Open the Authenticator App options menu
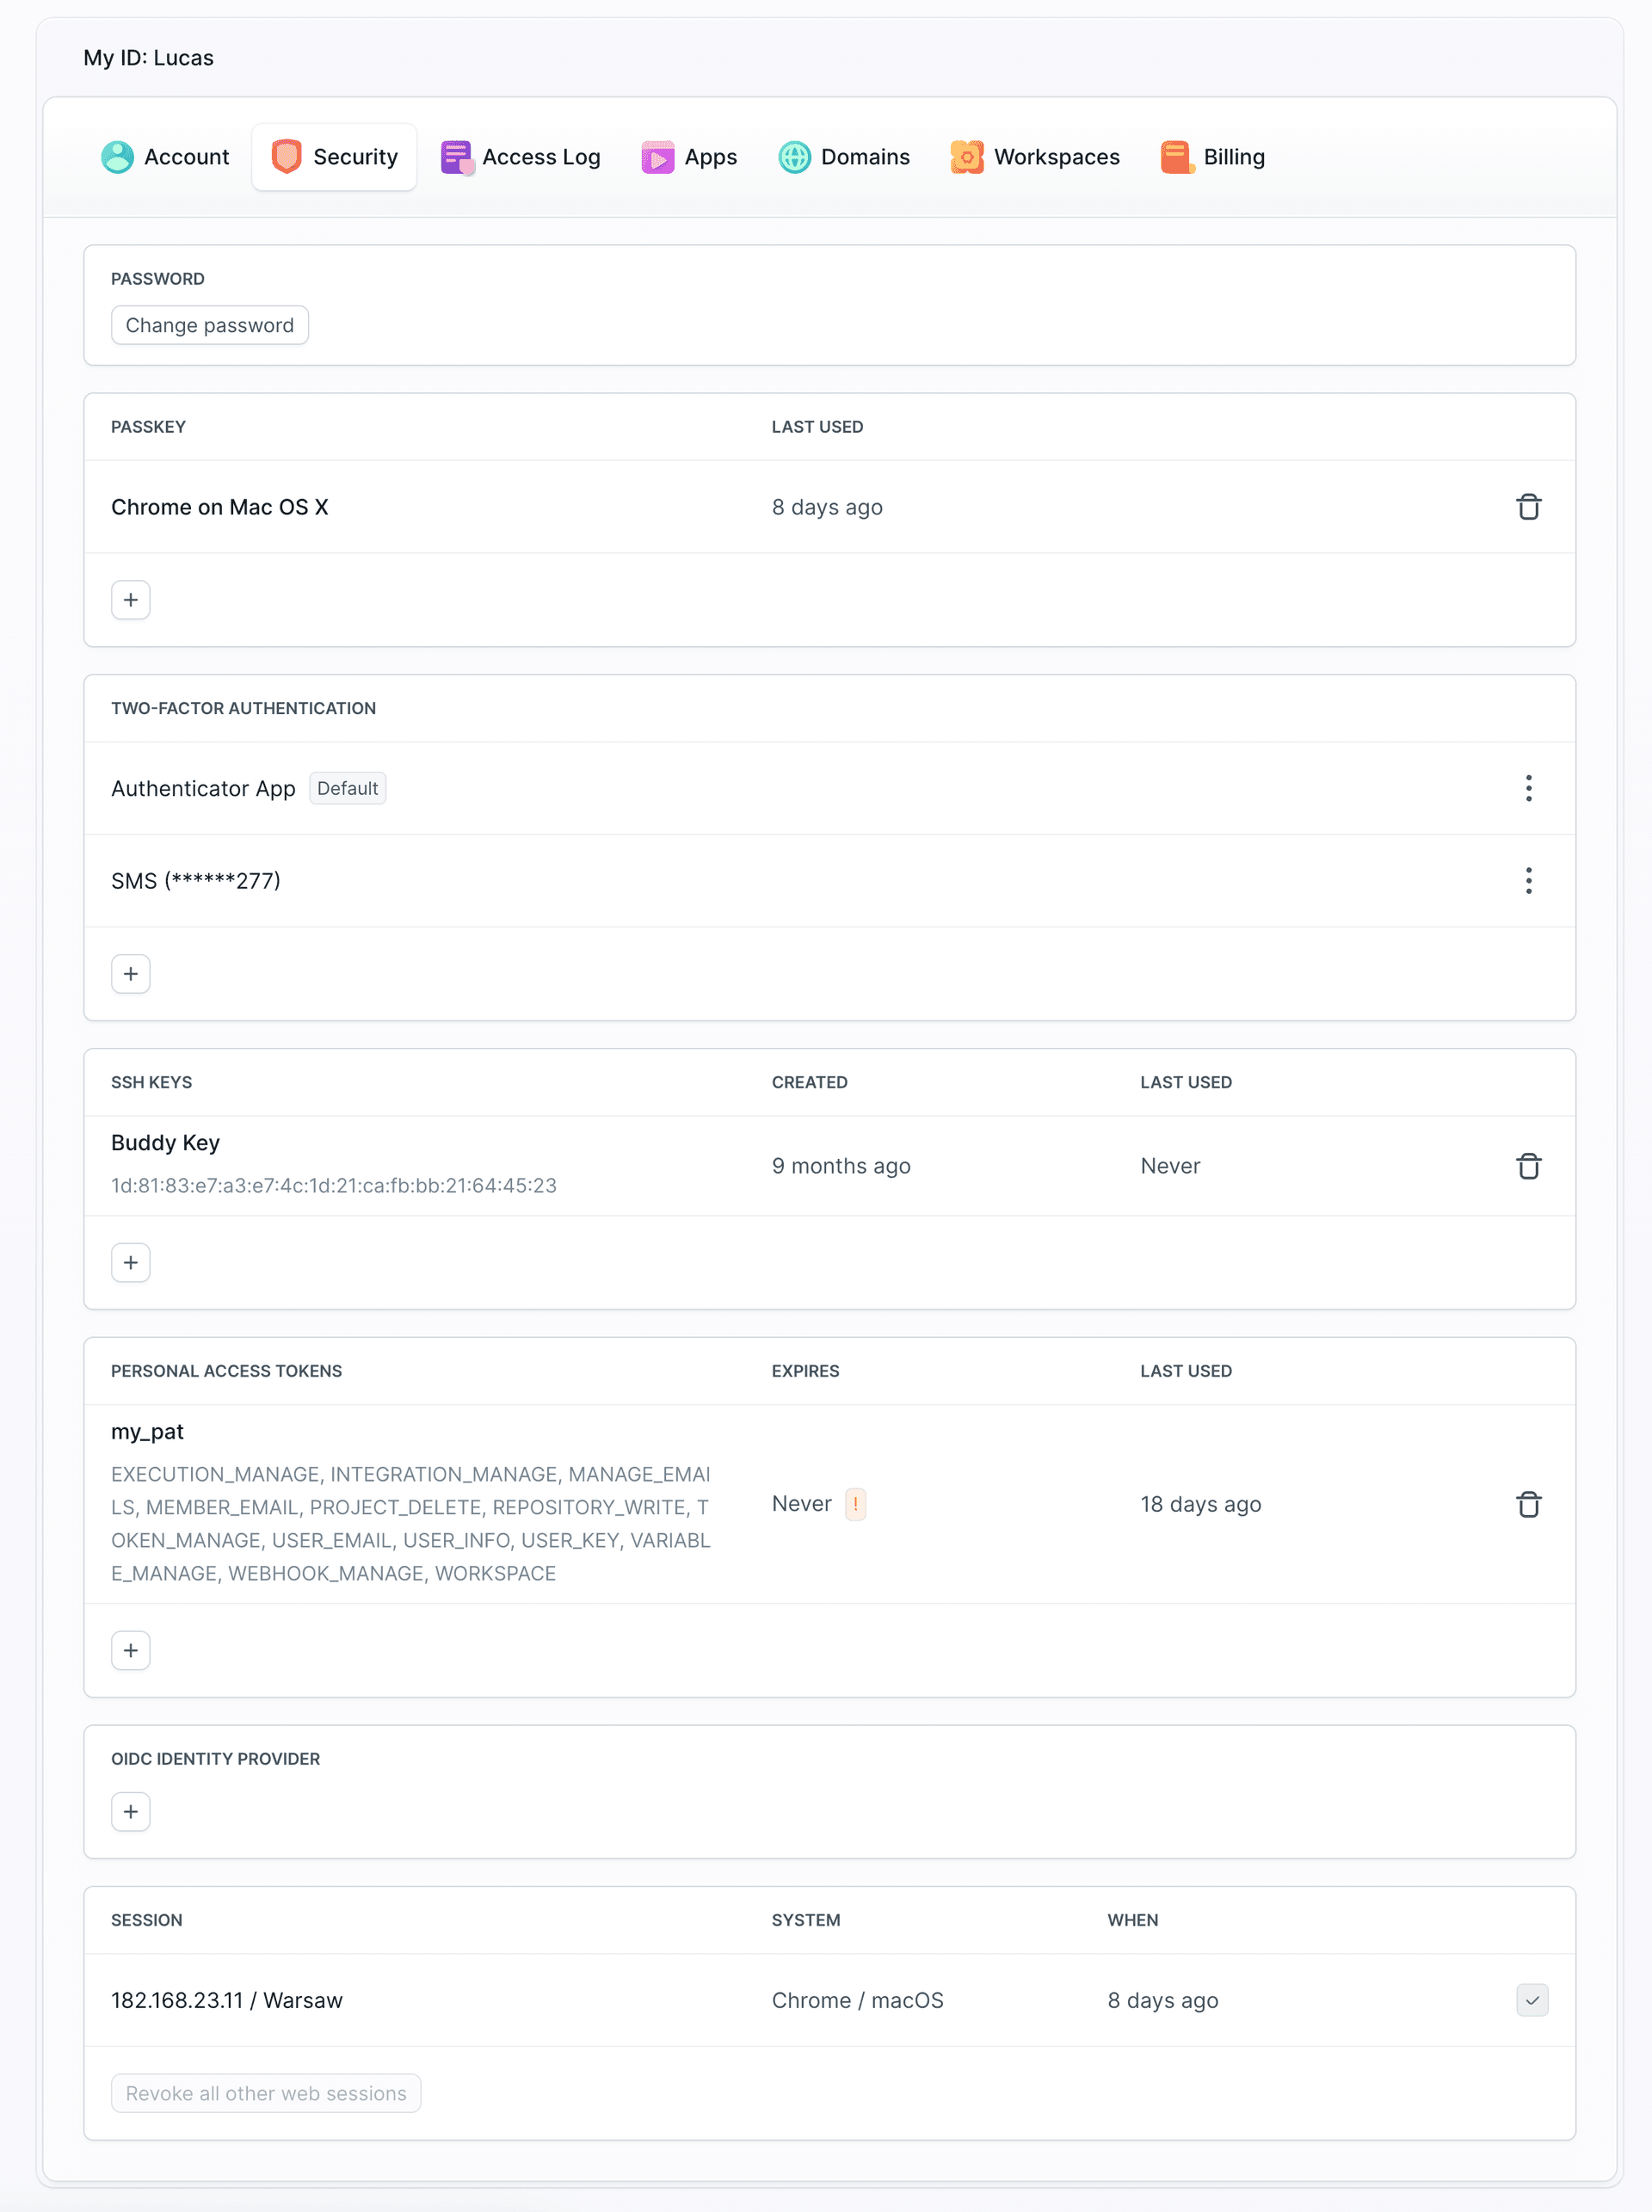 click(1529, 788)
